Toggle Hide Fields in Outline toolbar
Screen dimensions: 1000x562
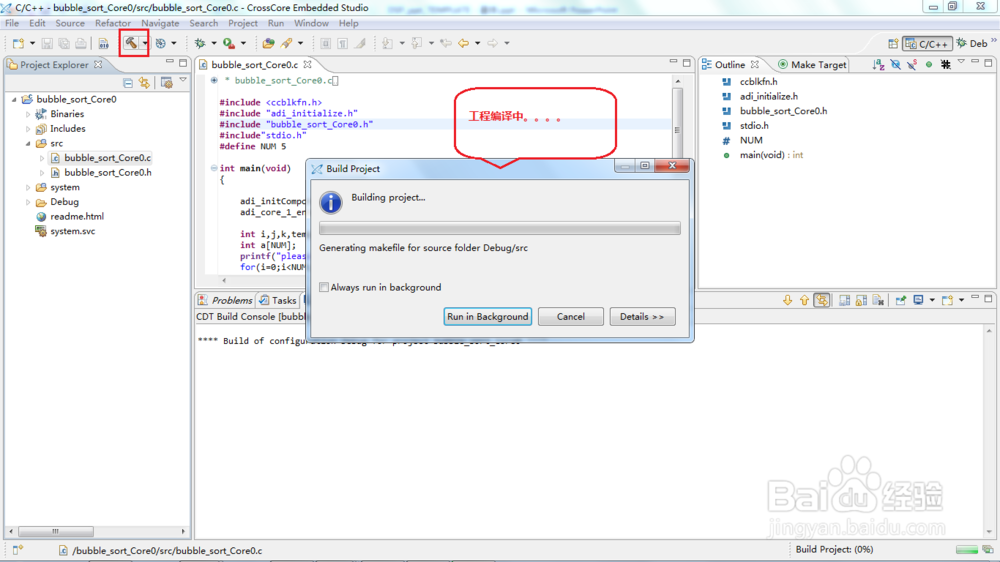(895, 64)
